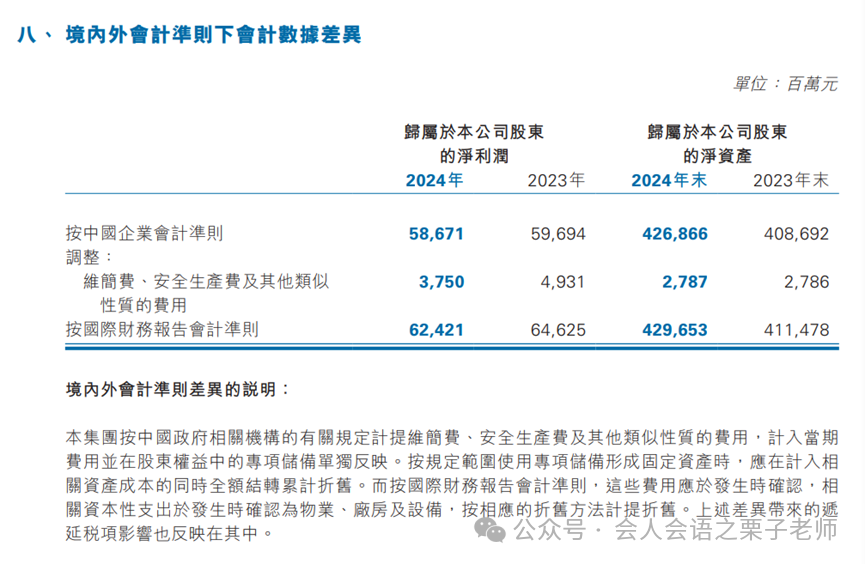Click the subheading 境內外會計準則差異的說明：

[x=178, y=390]
